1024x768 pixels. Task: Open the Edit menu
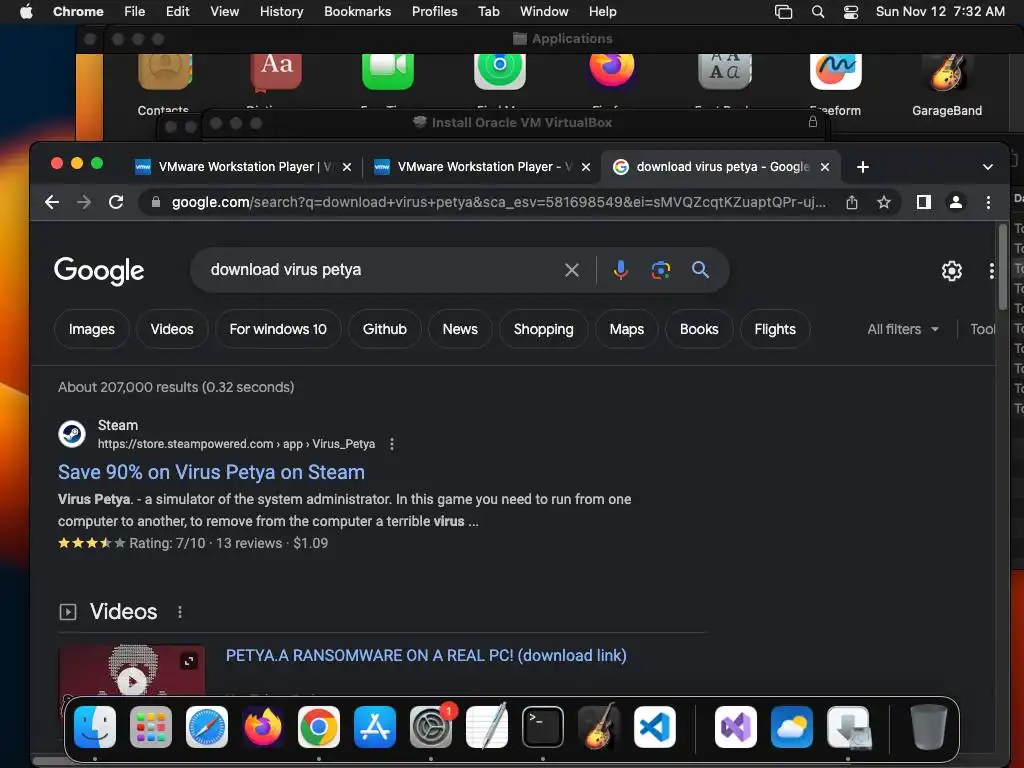point(177,12)
